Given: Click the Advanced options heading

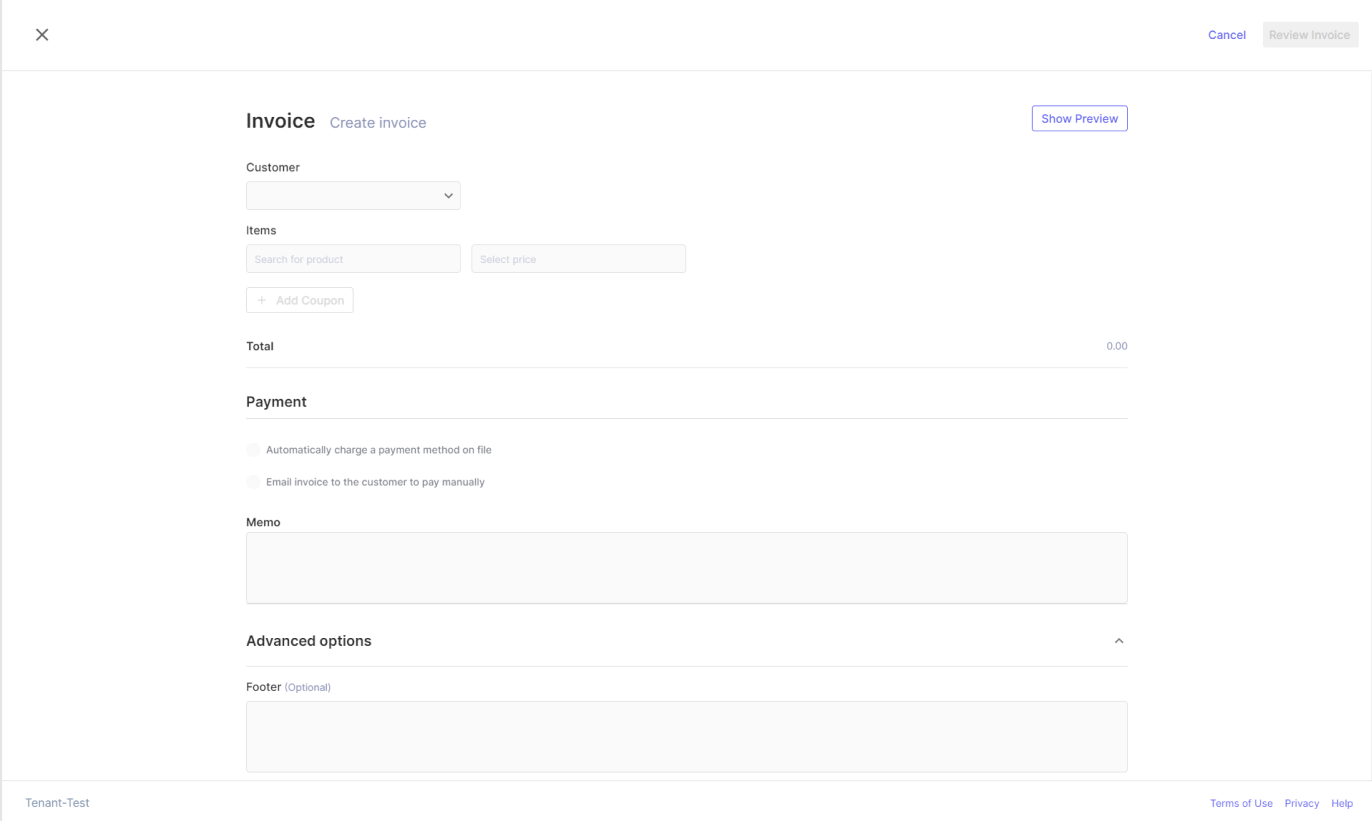Looking at the screenshot, I should (x=309, y=641).
